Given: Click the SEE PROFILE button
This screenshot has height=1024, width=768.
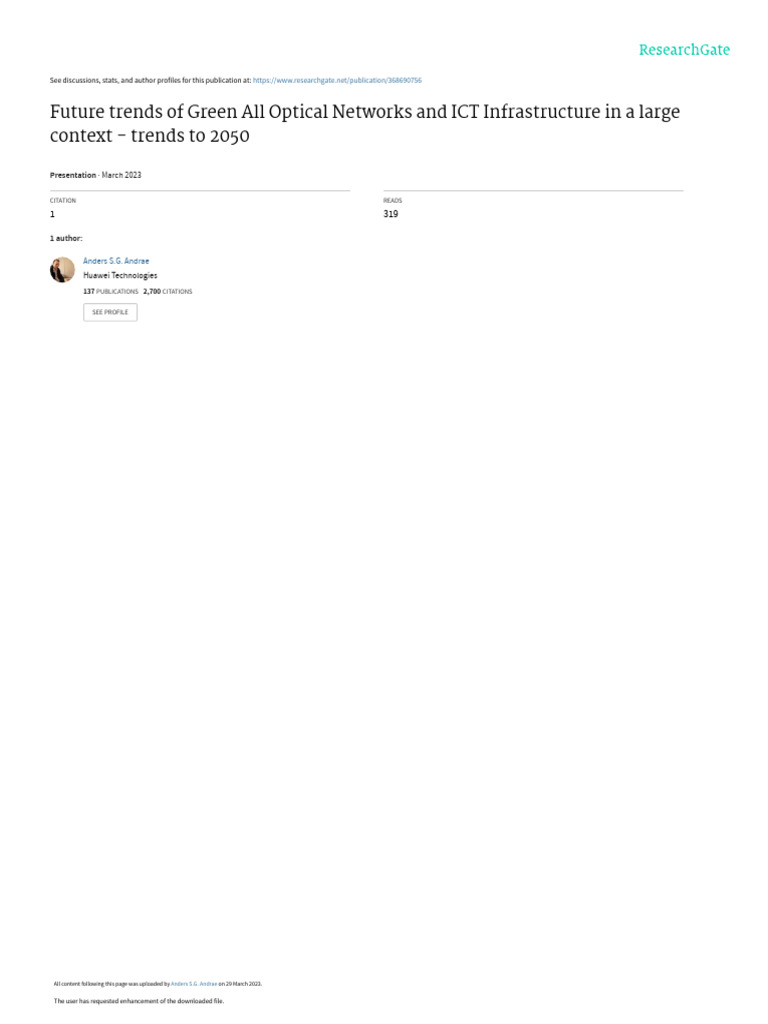Looking at the screenshot, I should [110, 312].
